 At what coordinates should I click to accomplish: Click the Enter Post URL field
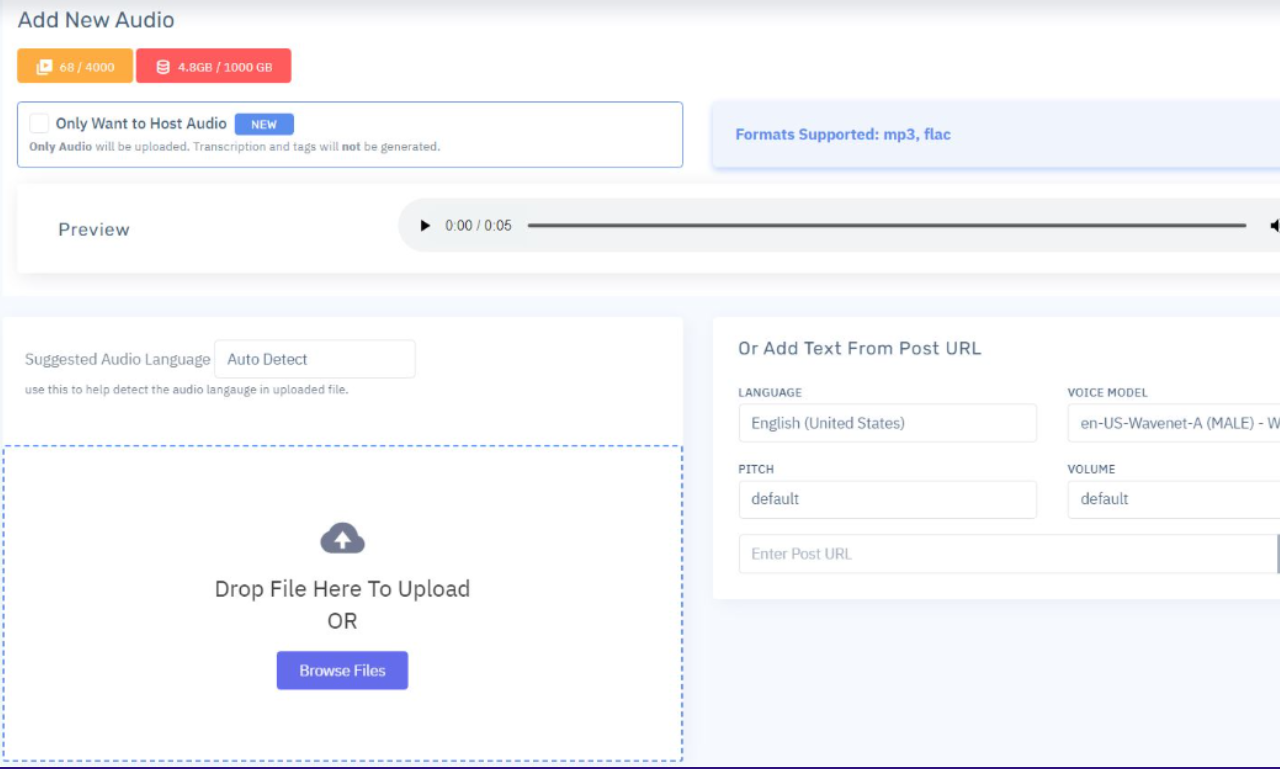(x=1008, y=554)
